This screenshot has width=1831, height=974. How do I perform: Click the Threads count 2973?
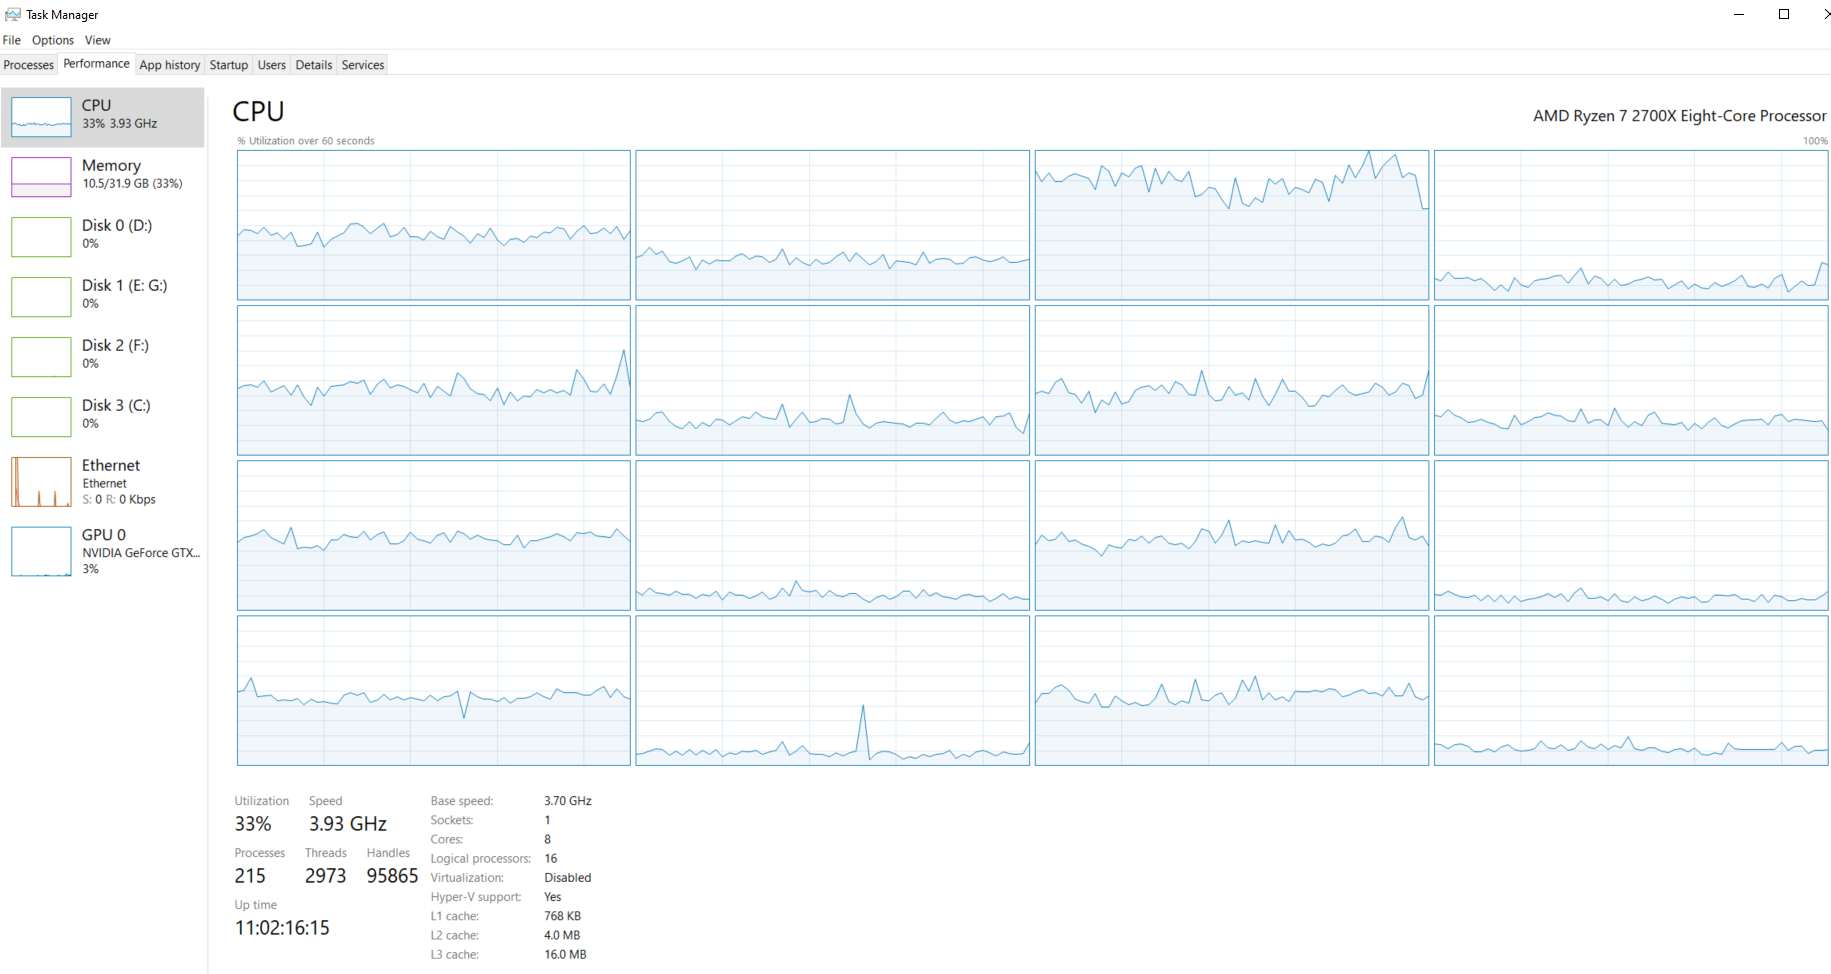pyautogui.click(x=326, y=876)
